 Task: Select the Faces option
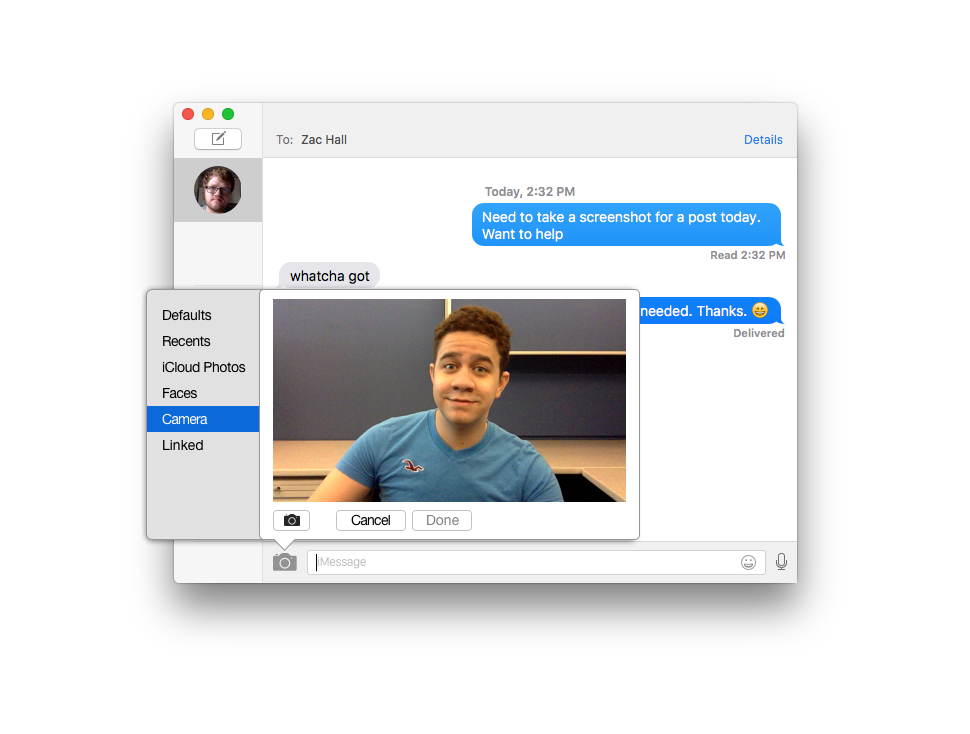180,393
